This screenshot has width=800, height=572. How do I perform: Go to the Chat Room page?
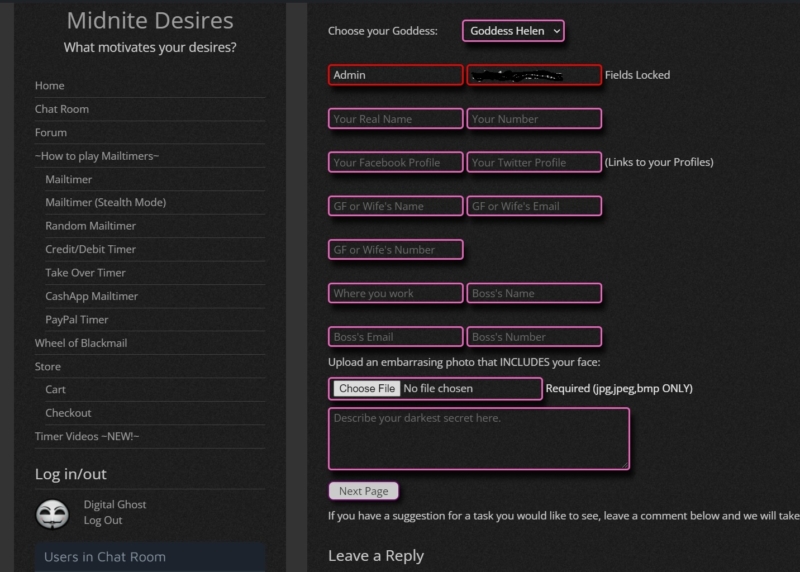(x=62, y=109)
